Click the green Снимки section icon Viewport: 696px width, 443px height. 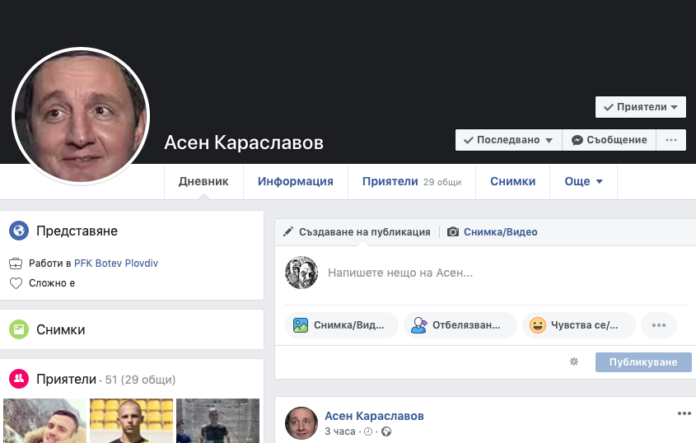pos(19,329)
